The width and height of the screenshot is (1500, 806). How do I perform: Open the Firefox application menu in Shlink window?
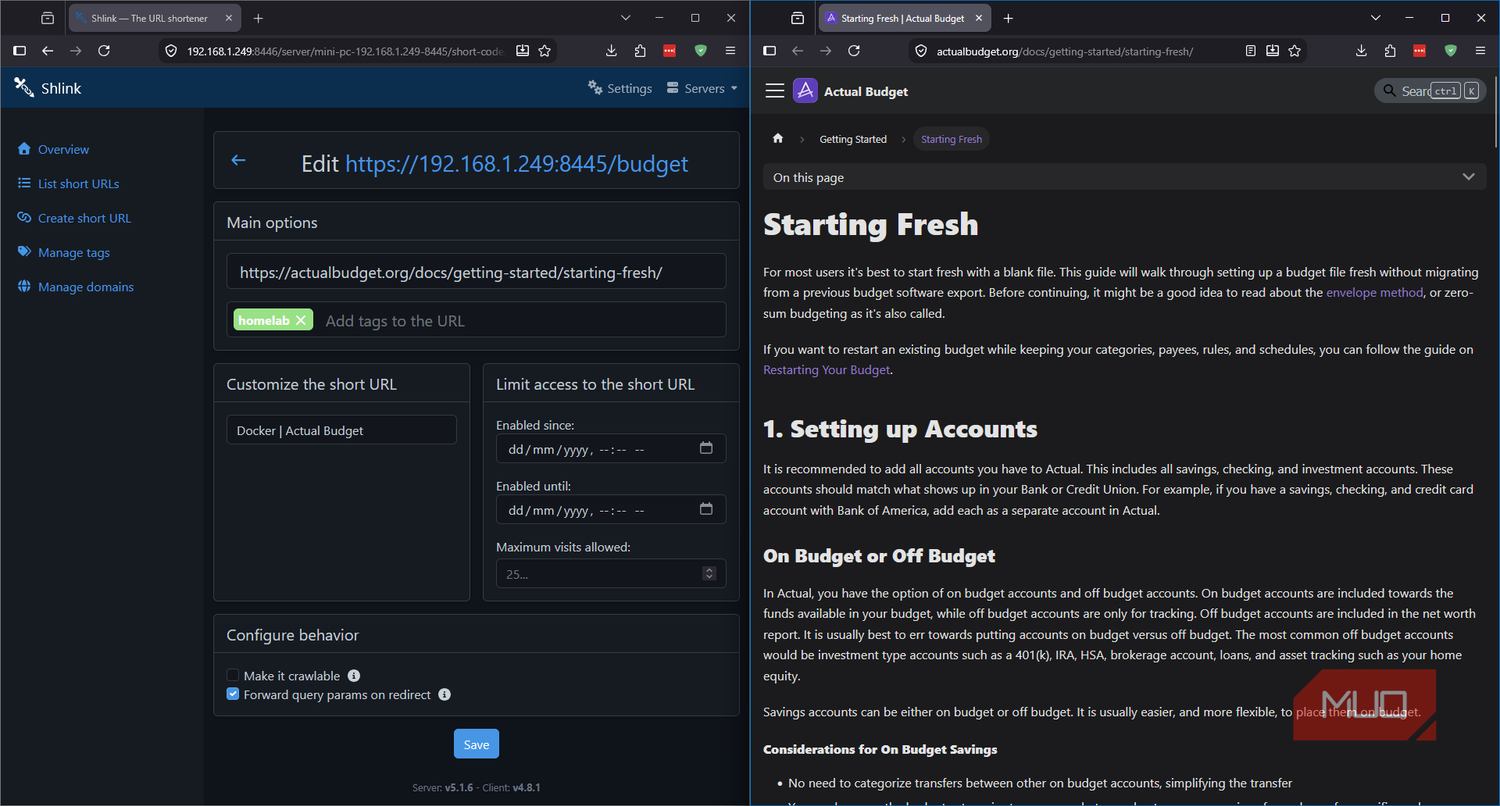(730, 51)
